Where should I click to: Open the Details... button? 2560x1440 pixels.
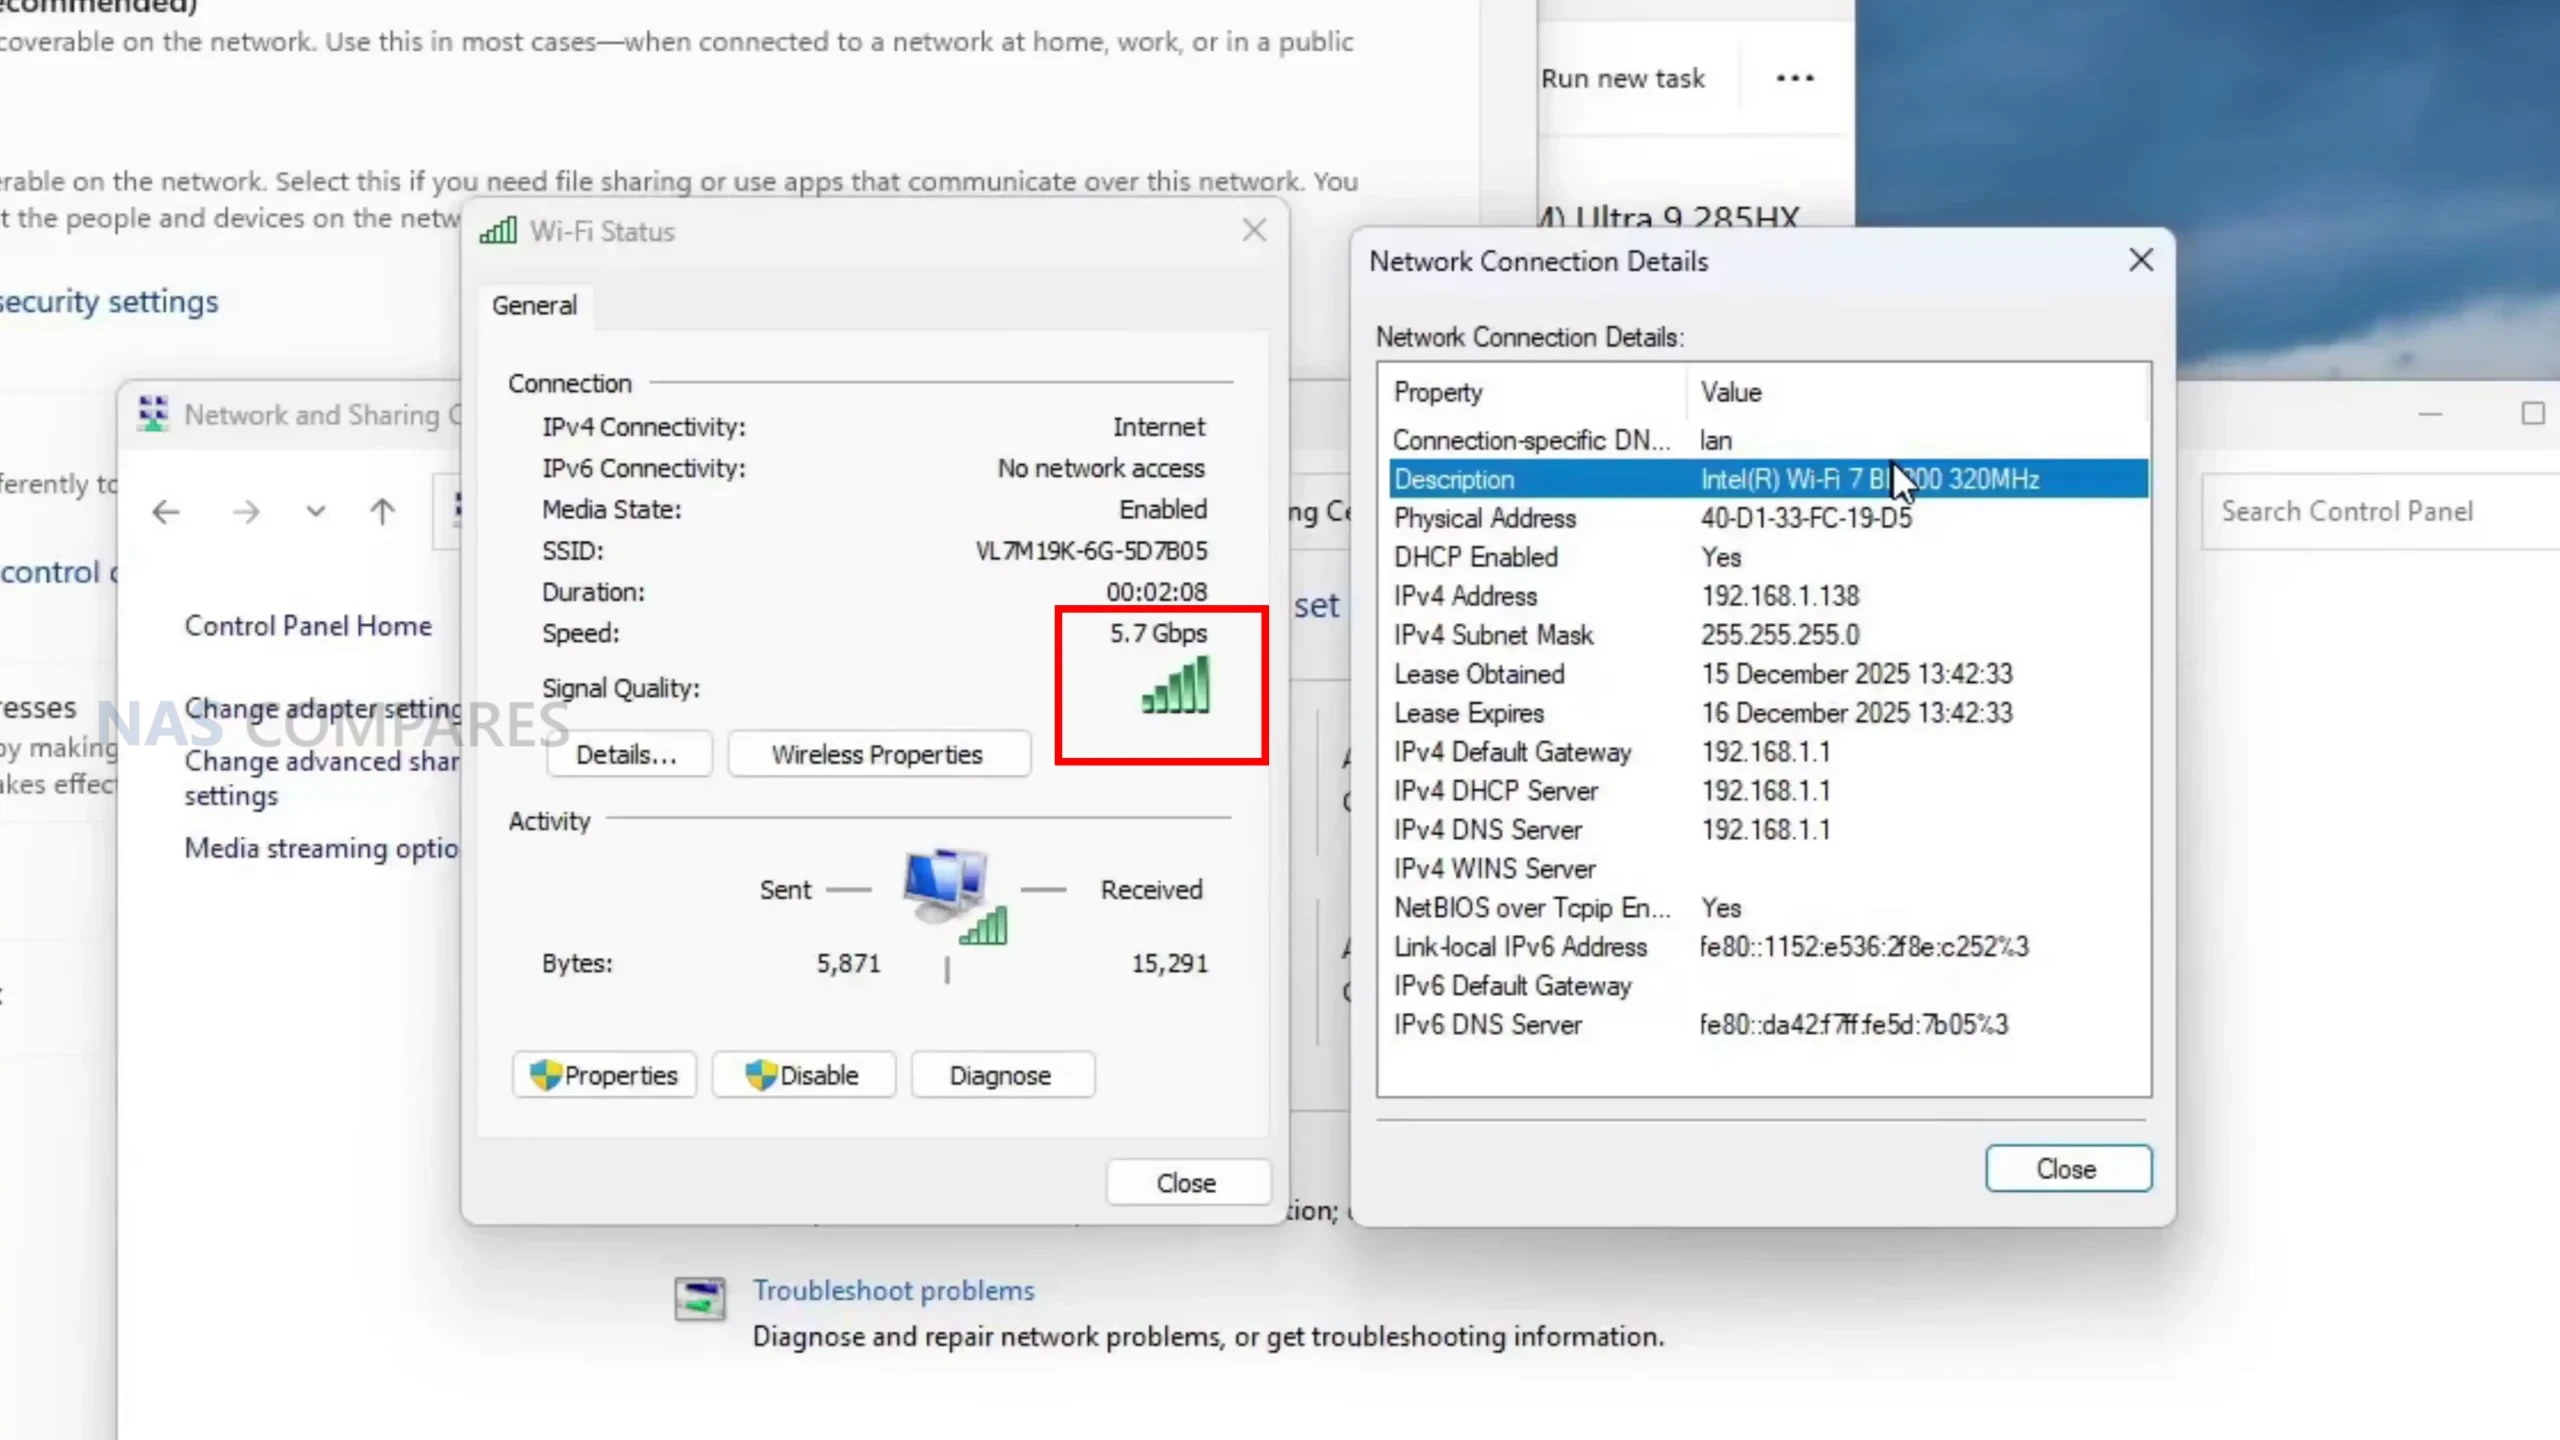[627, 755]
